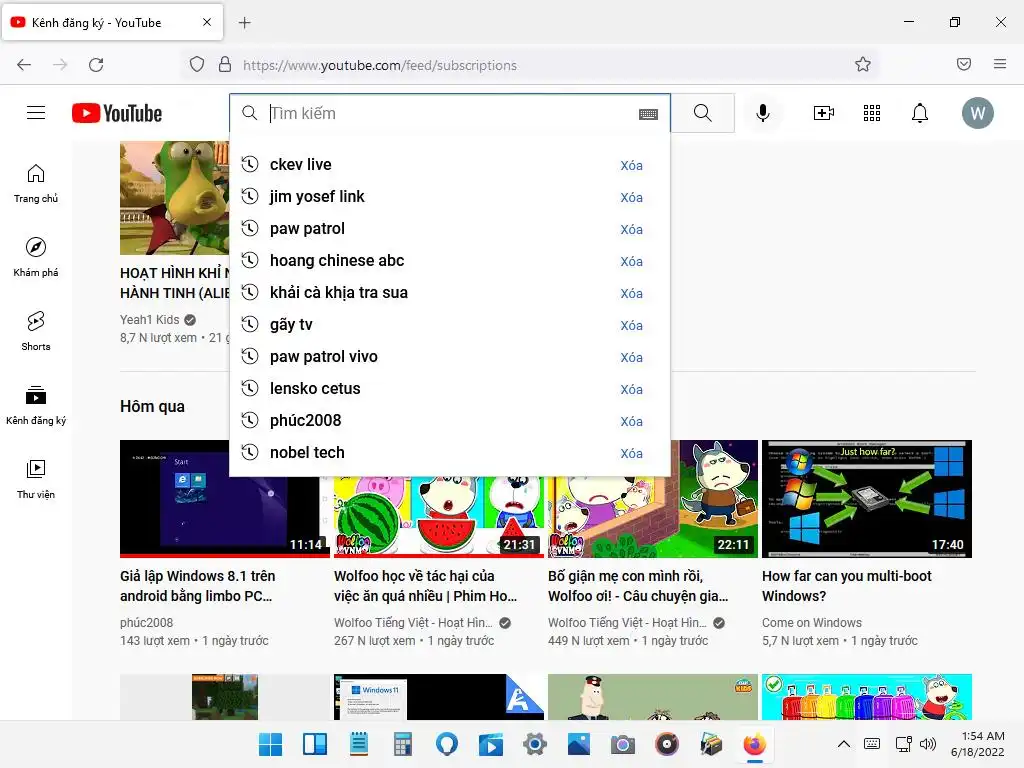Viewport: 1024px width, 768px height.
Task: Open Windows Start menu
Action: click(270, 744)
